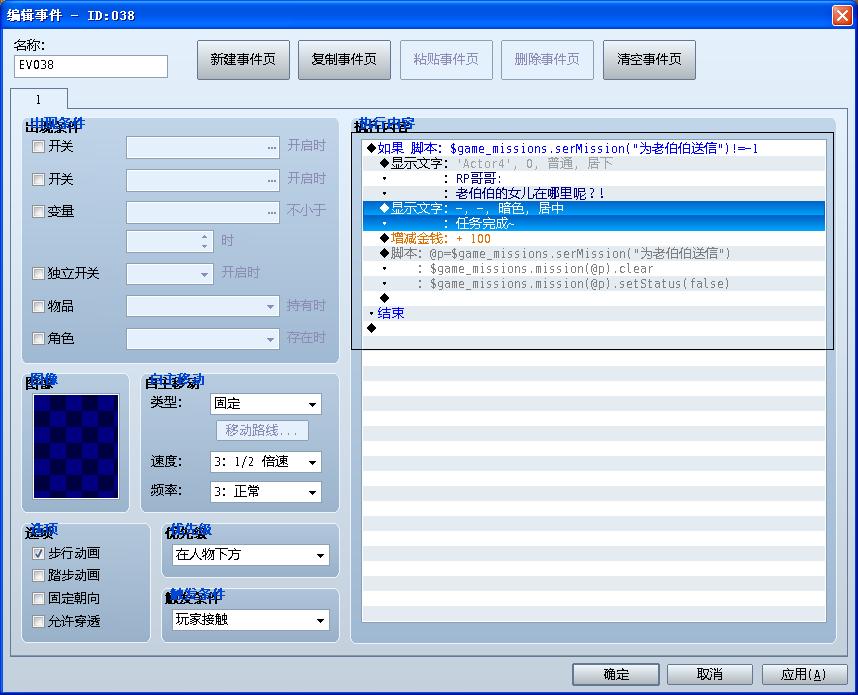This screenshot has width=858, height=695.
Task: Select the 脚本 @p=$game_missions.serMission line
Action: point(594,253)
